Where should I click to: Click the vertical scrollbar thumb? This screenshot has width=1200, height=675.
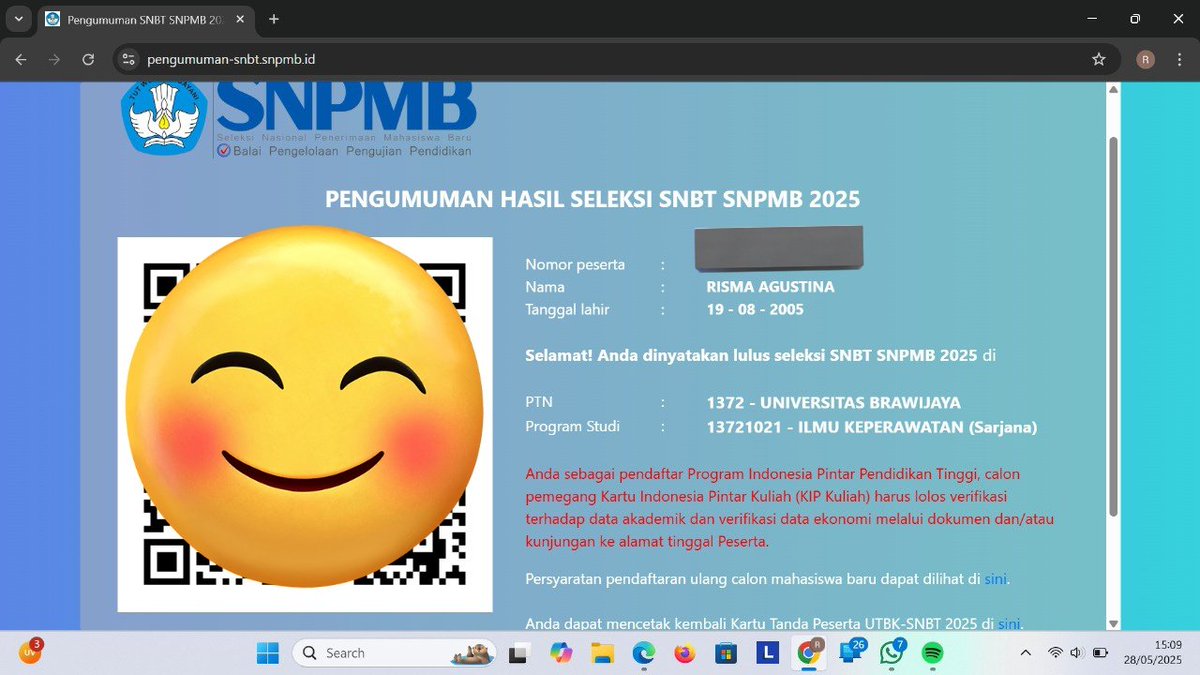1114,327
